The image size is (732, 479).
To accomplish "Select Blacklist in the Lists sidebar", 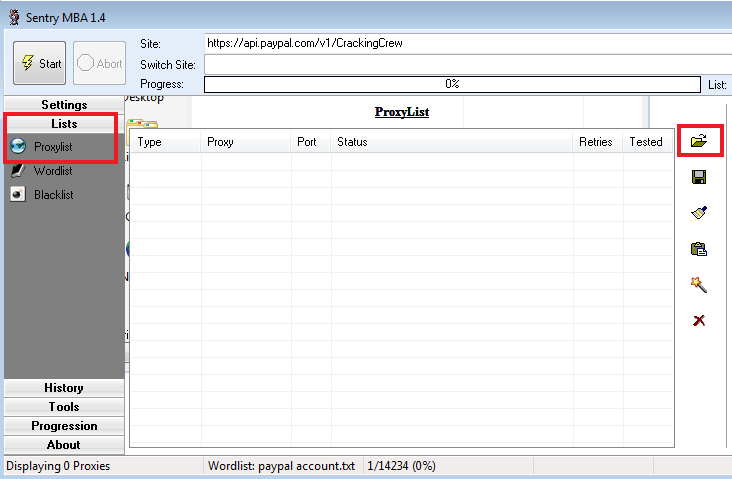I will pos(53,195).
